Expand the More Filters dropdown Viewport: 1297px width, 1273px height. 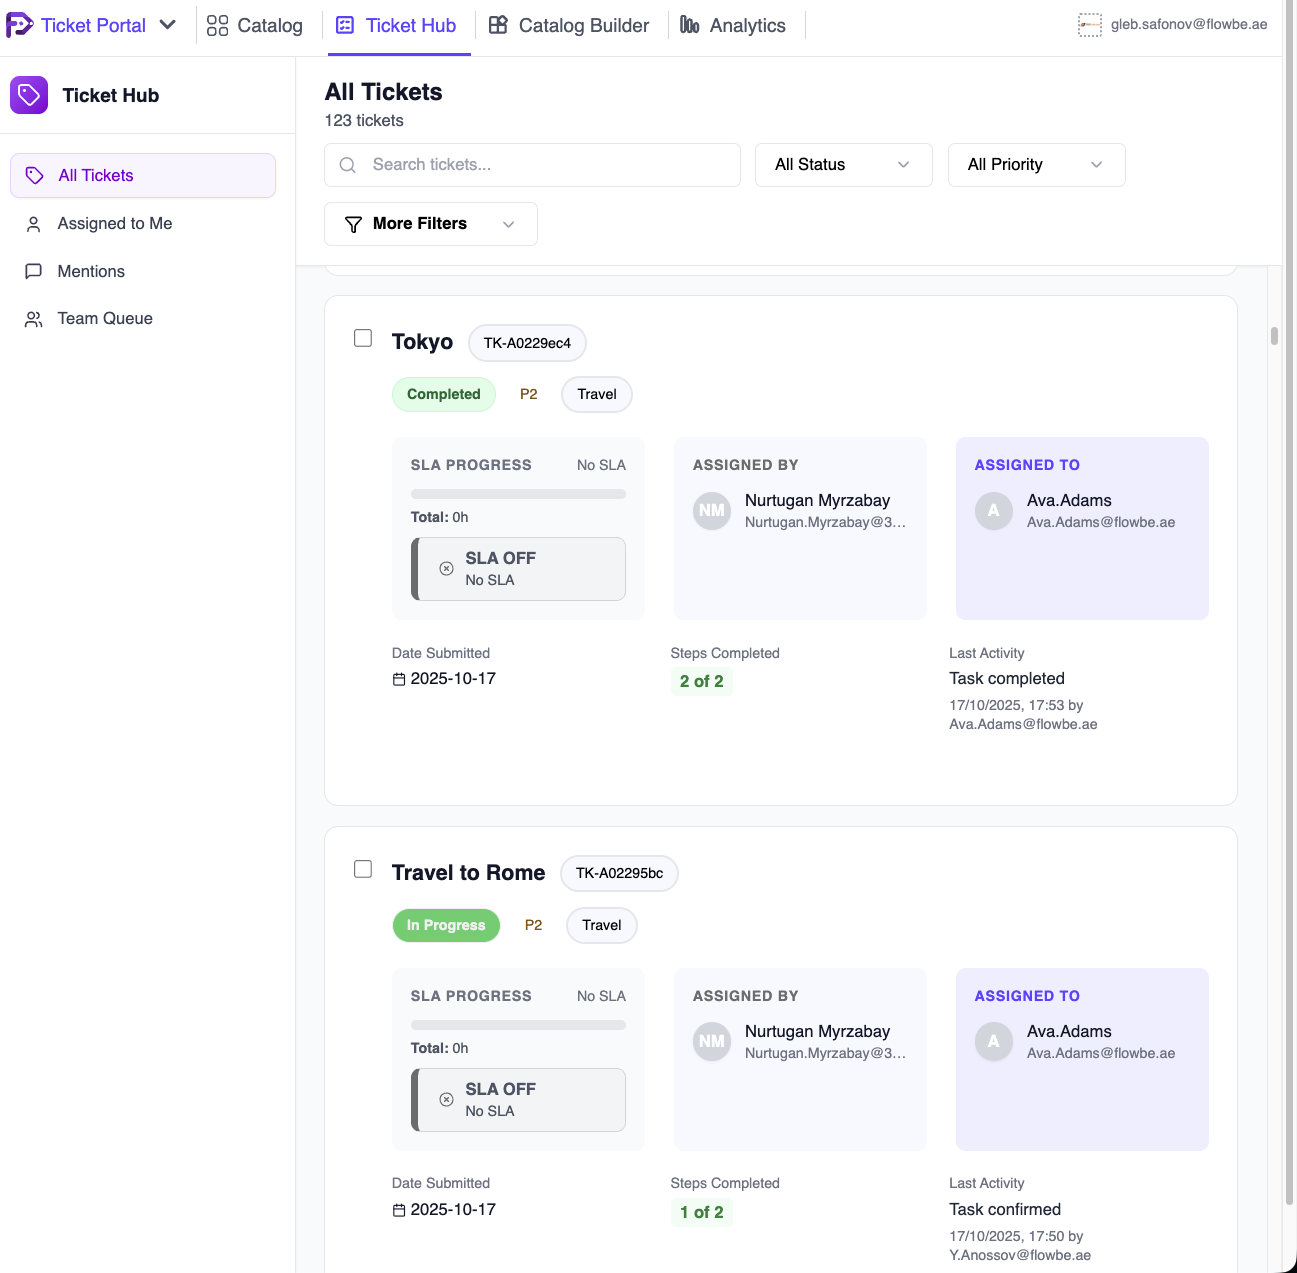click(x=430, y=224)
